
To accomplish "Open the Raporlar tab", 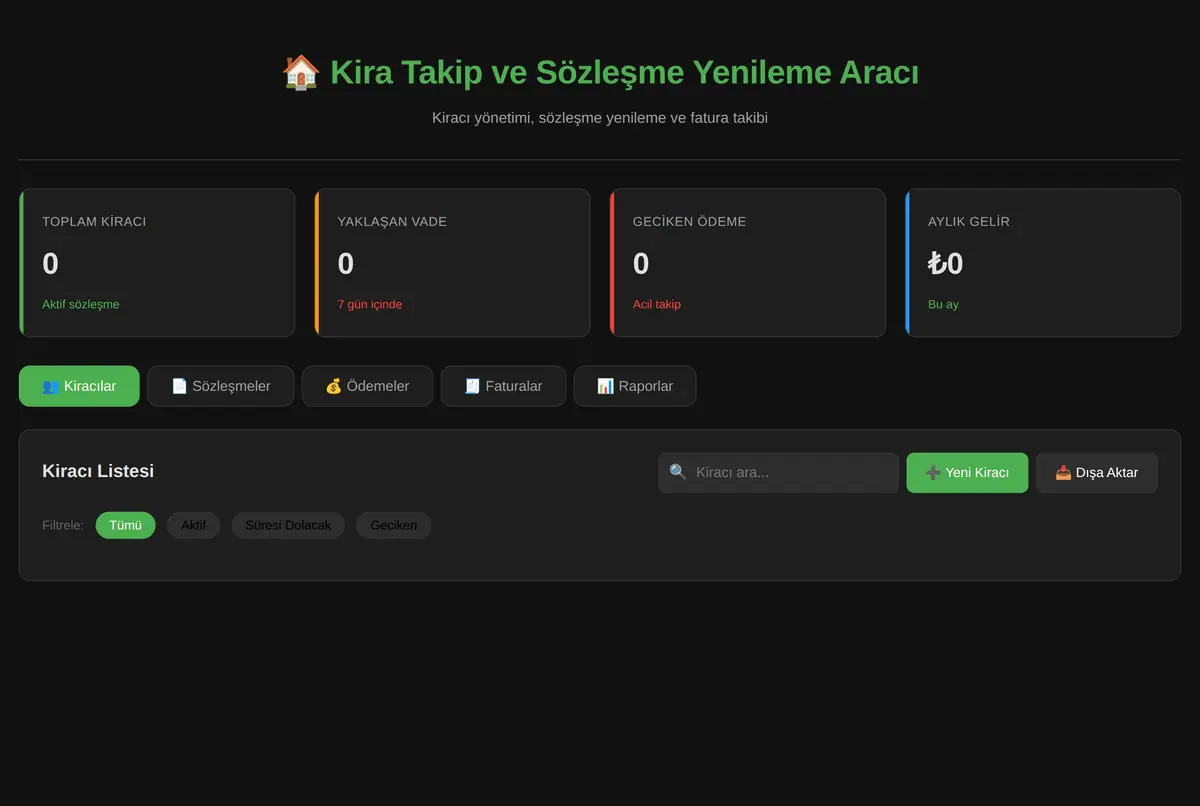I will (635, 386).
